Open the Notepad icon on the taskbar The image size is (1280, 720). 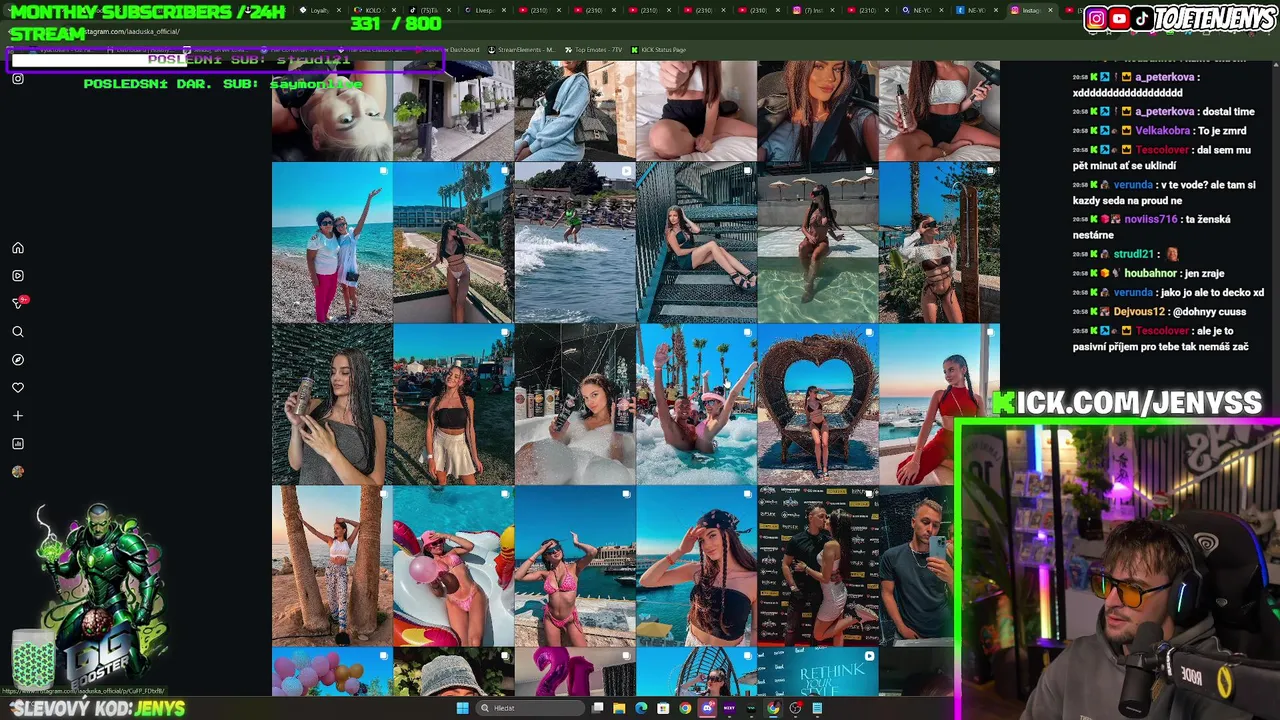pos(817,708)
